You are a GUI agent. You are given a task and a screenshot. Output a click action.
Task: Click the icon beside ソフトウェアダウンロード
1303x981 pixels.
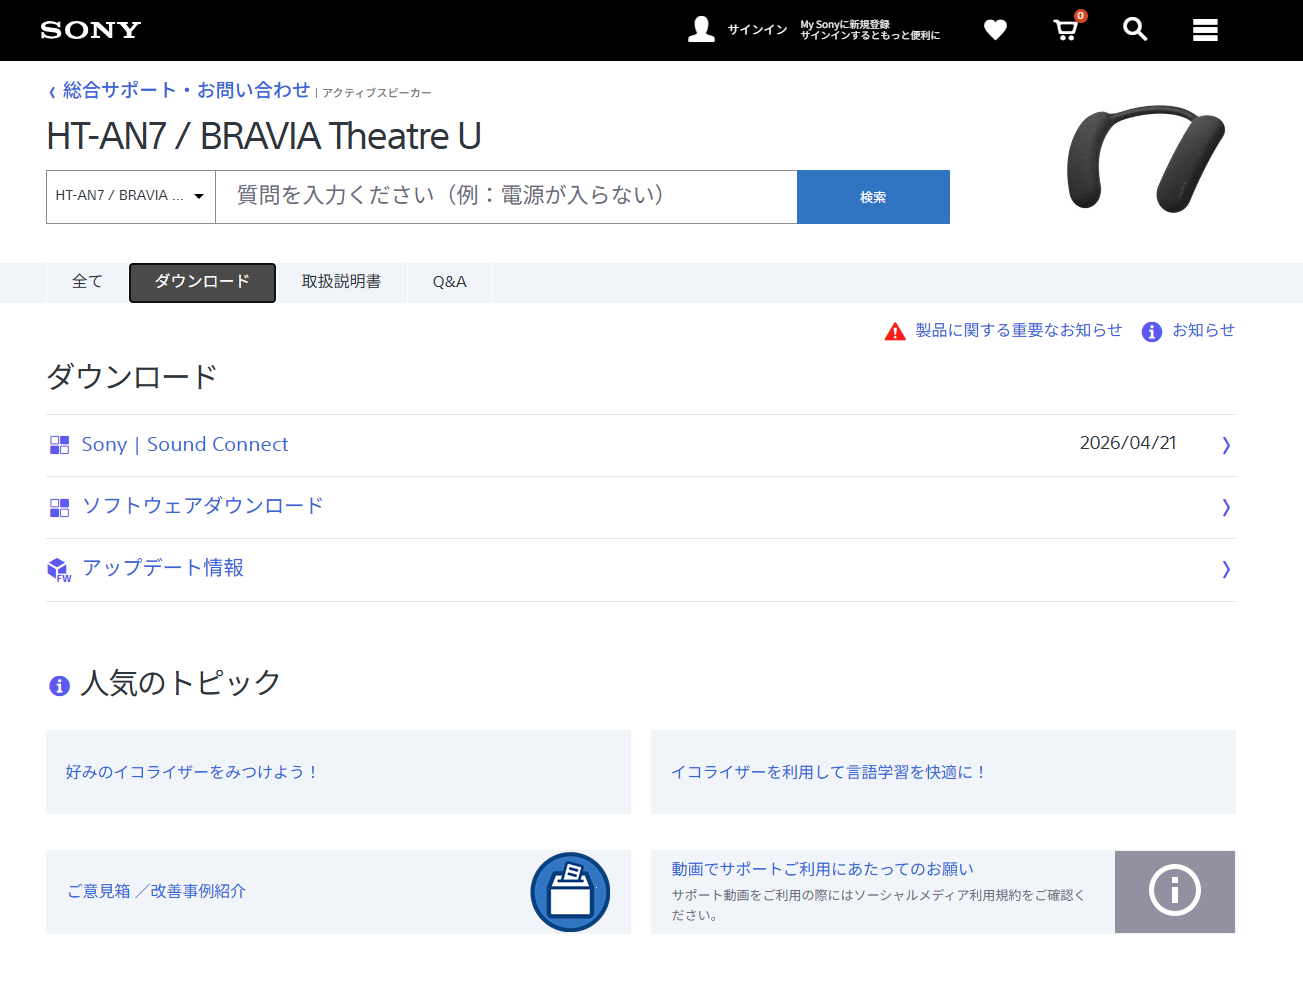tap(60, 507)
